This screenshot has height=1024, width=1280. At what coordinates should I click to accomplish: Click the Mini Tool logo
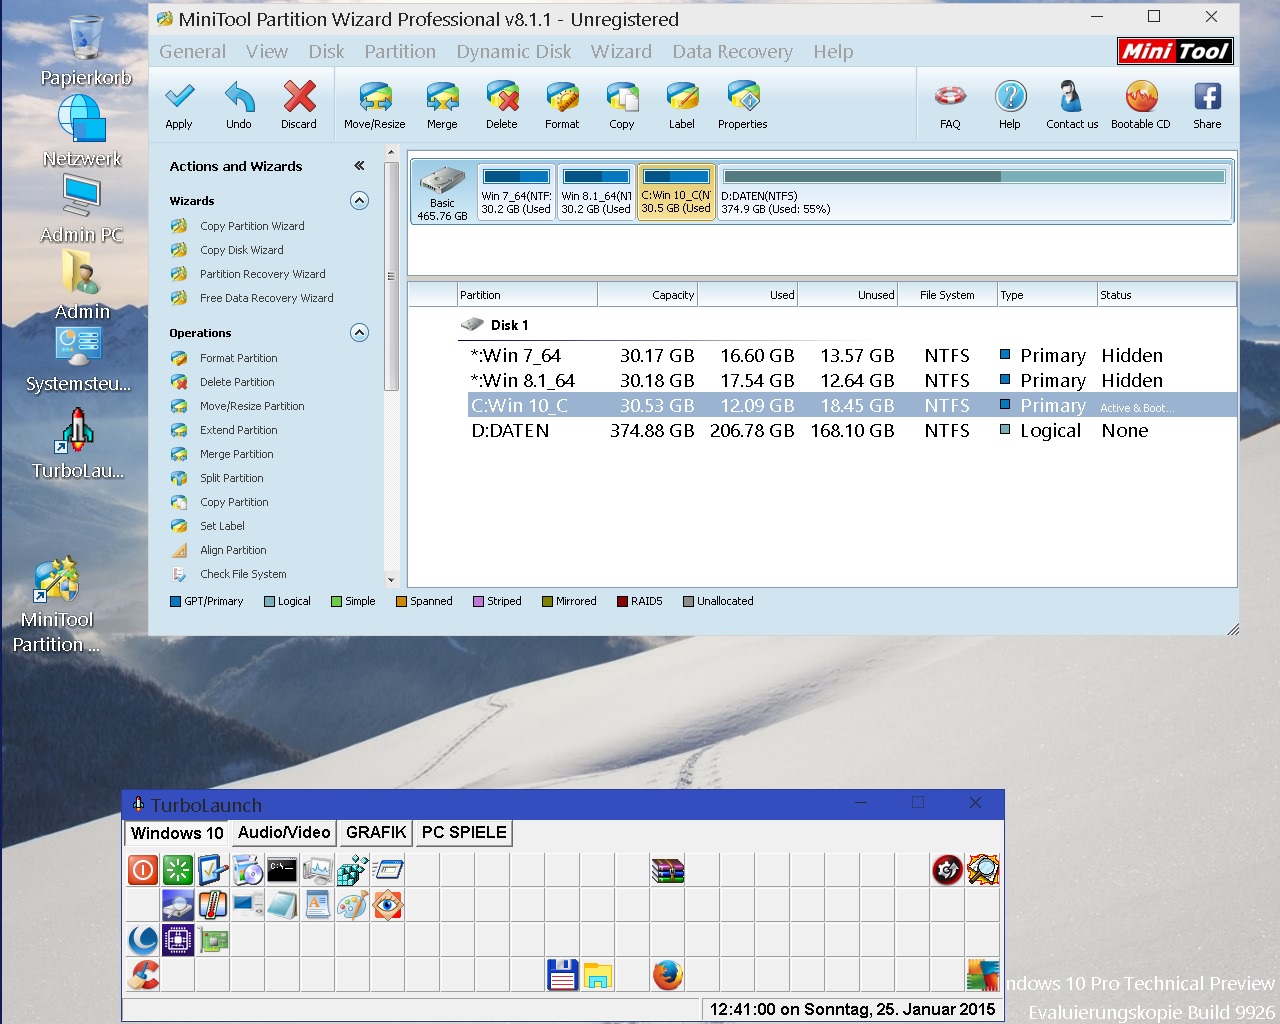coord(1175,51)
